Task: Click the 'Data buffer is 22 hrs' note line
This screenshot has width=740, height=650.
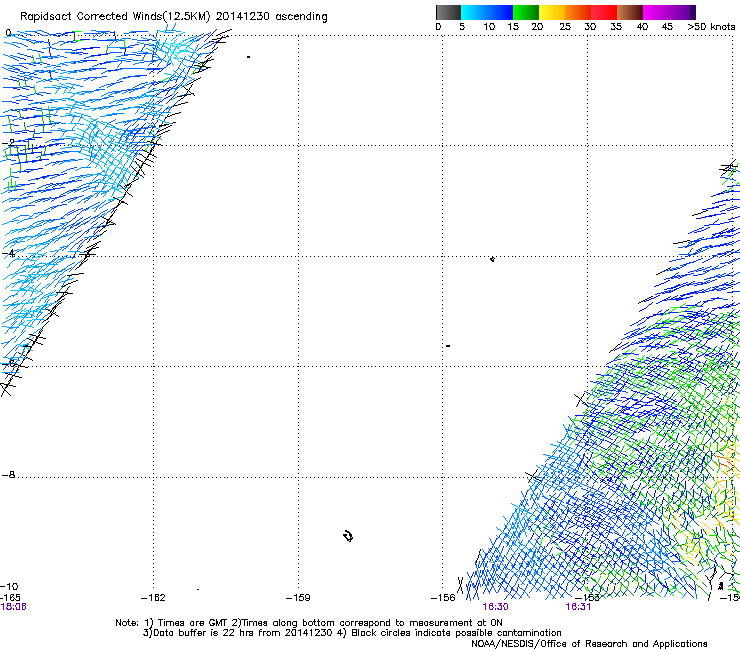Action: tap(352, 633)
